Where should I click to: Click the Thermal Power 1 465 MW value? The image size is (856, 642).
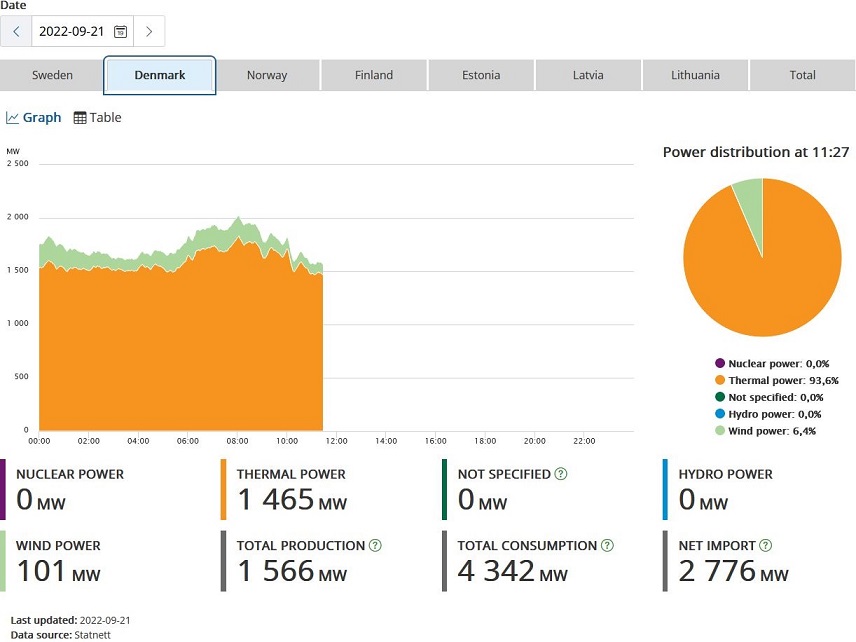point(292,500)
